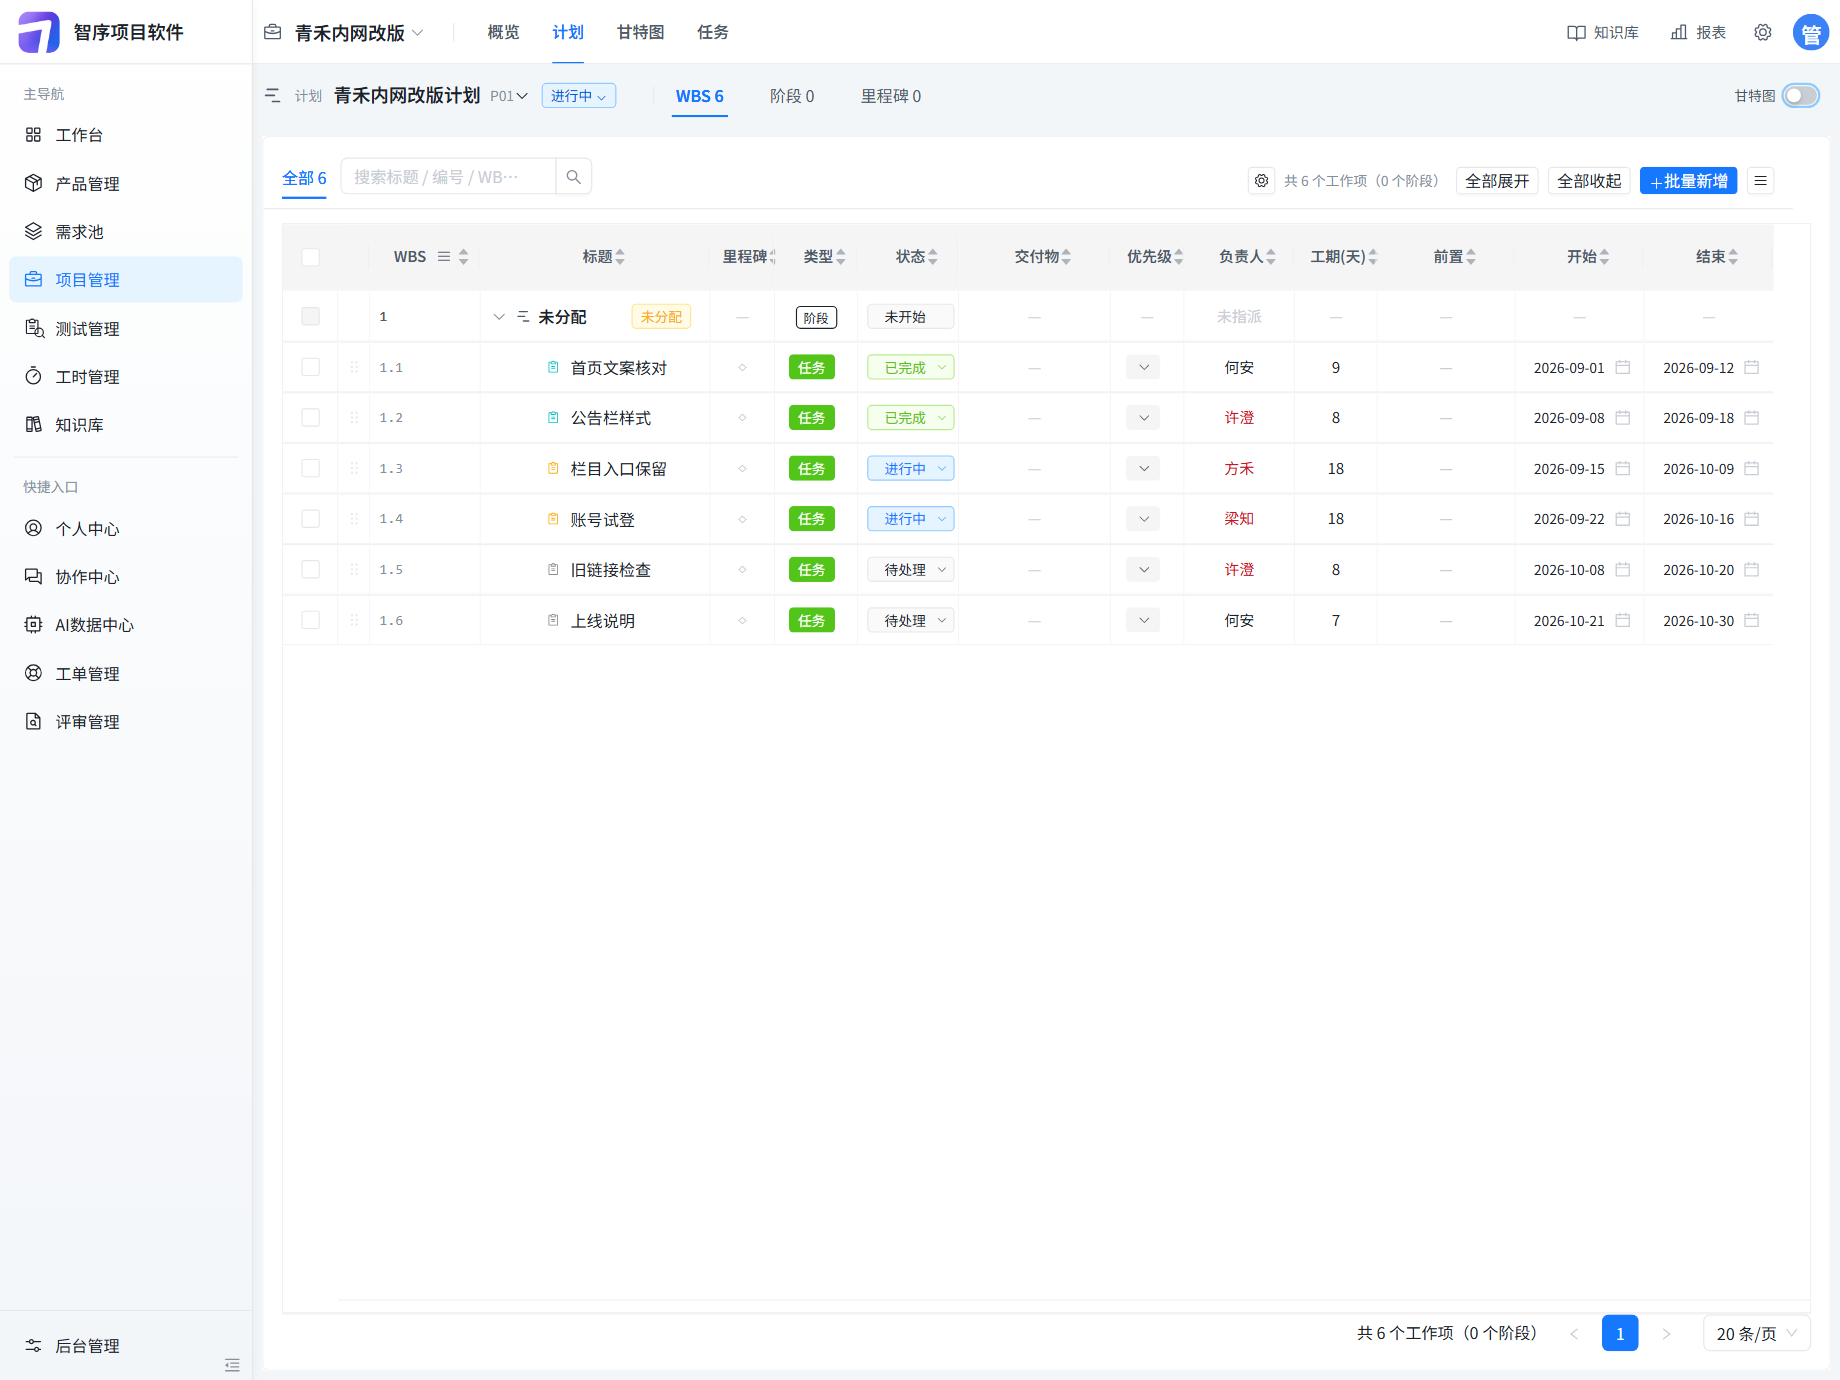Open start date calendar for 首页文案核对

tap(1623, 367)
